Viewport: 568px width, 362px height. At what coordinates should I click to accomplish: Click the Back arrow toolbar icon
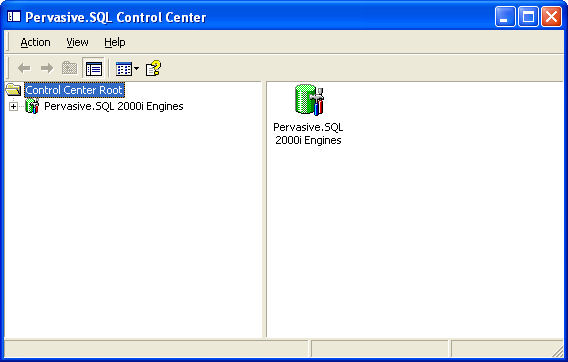pyautogui.click(x=24, y=68)
